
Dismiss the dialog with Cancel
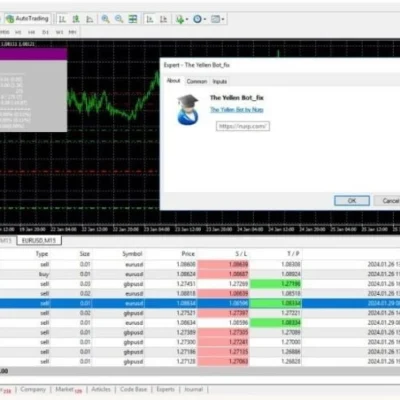click(x=388, y=201)
